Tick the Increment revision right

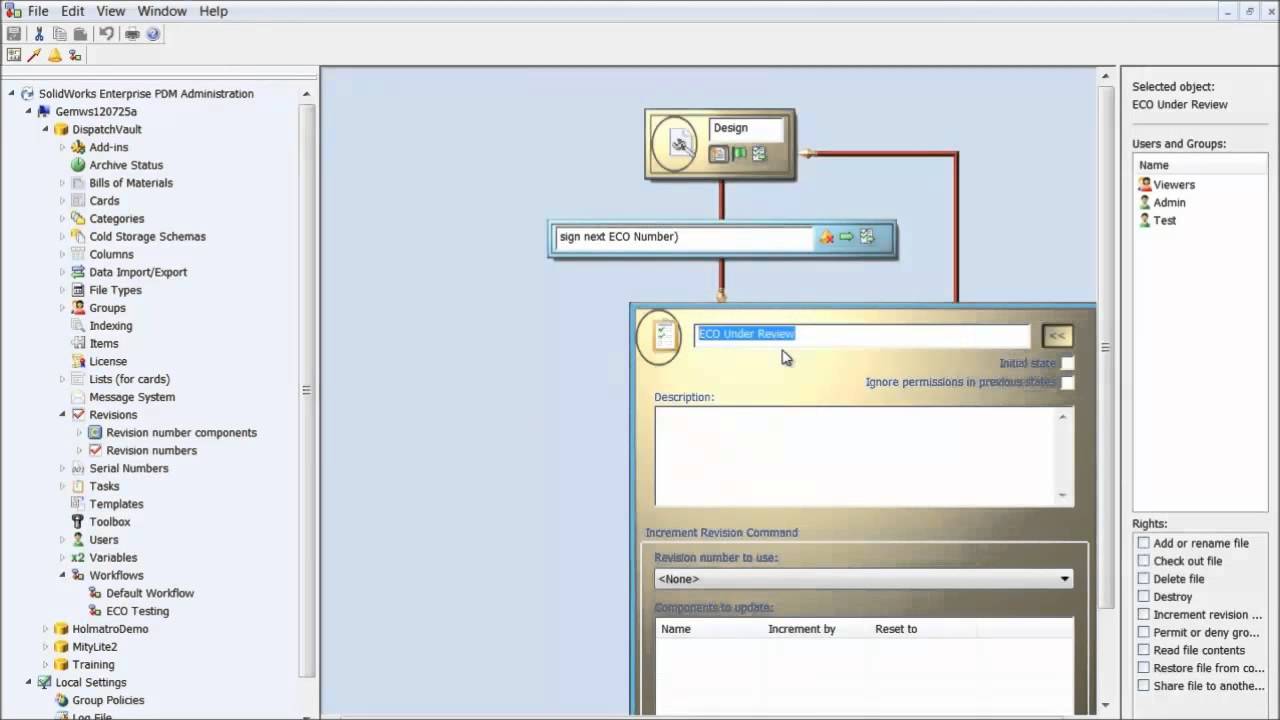tap(1143, 615)
